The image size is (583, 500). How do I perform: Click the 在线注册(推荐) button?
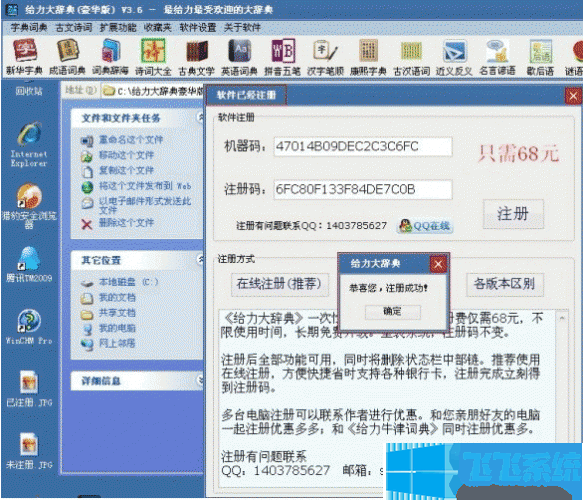click(x=279, y=284)
